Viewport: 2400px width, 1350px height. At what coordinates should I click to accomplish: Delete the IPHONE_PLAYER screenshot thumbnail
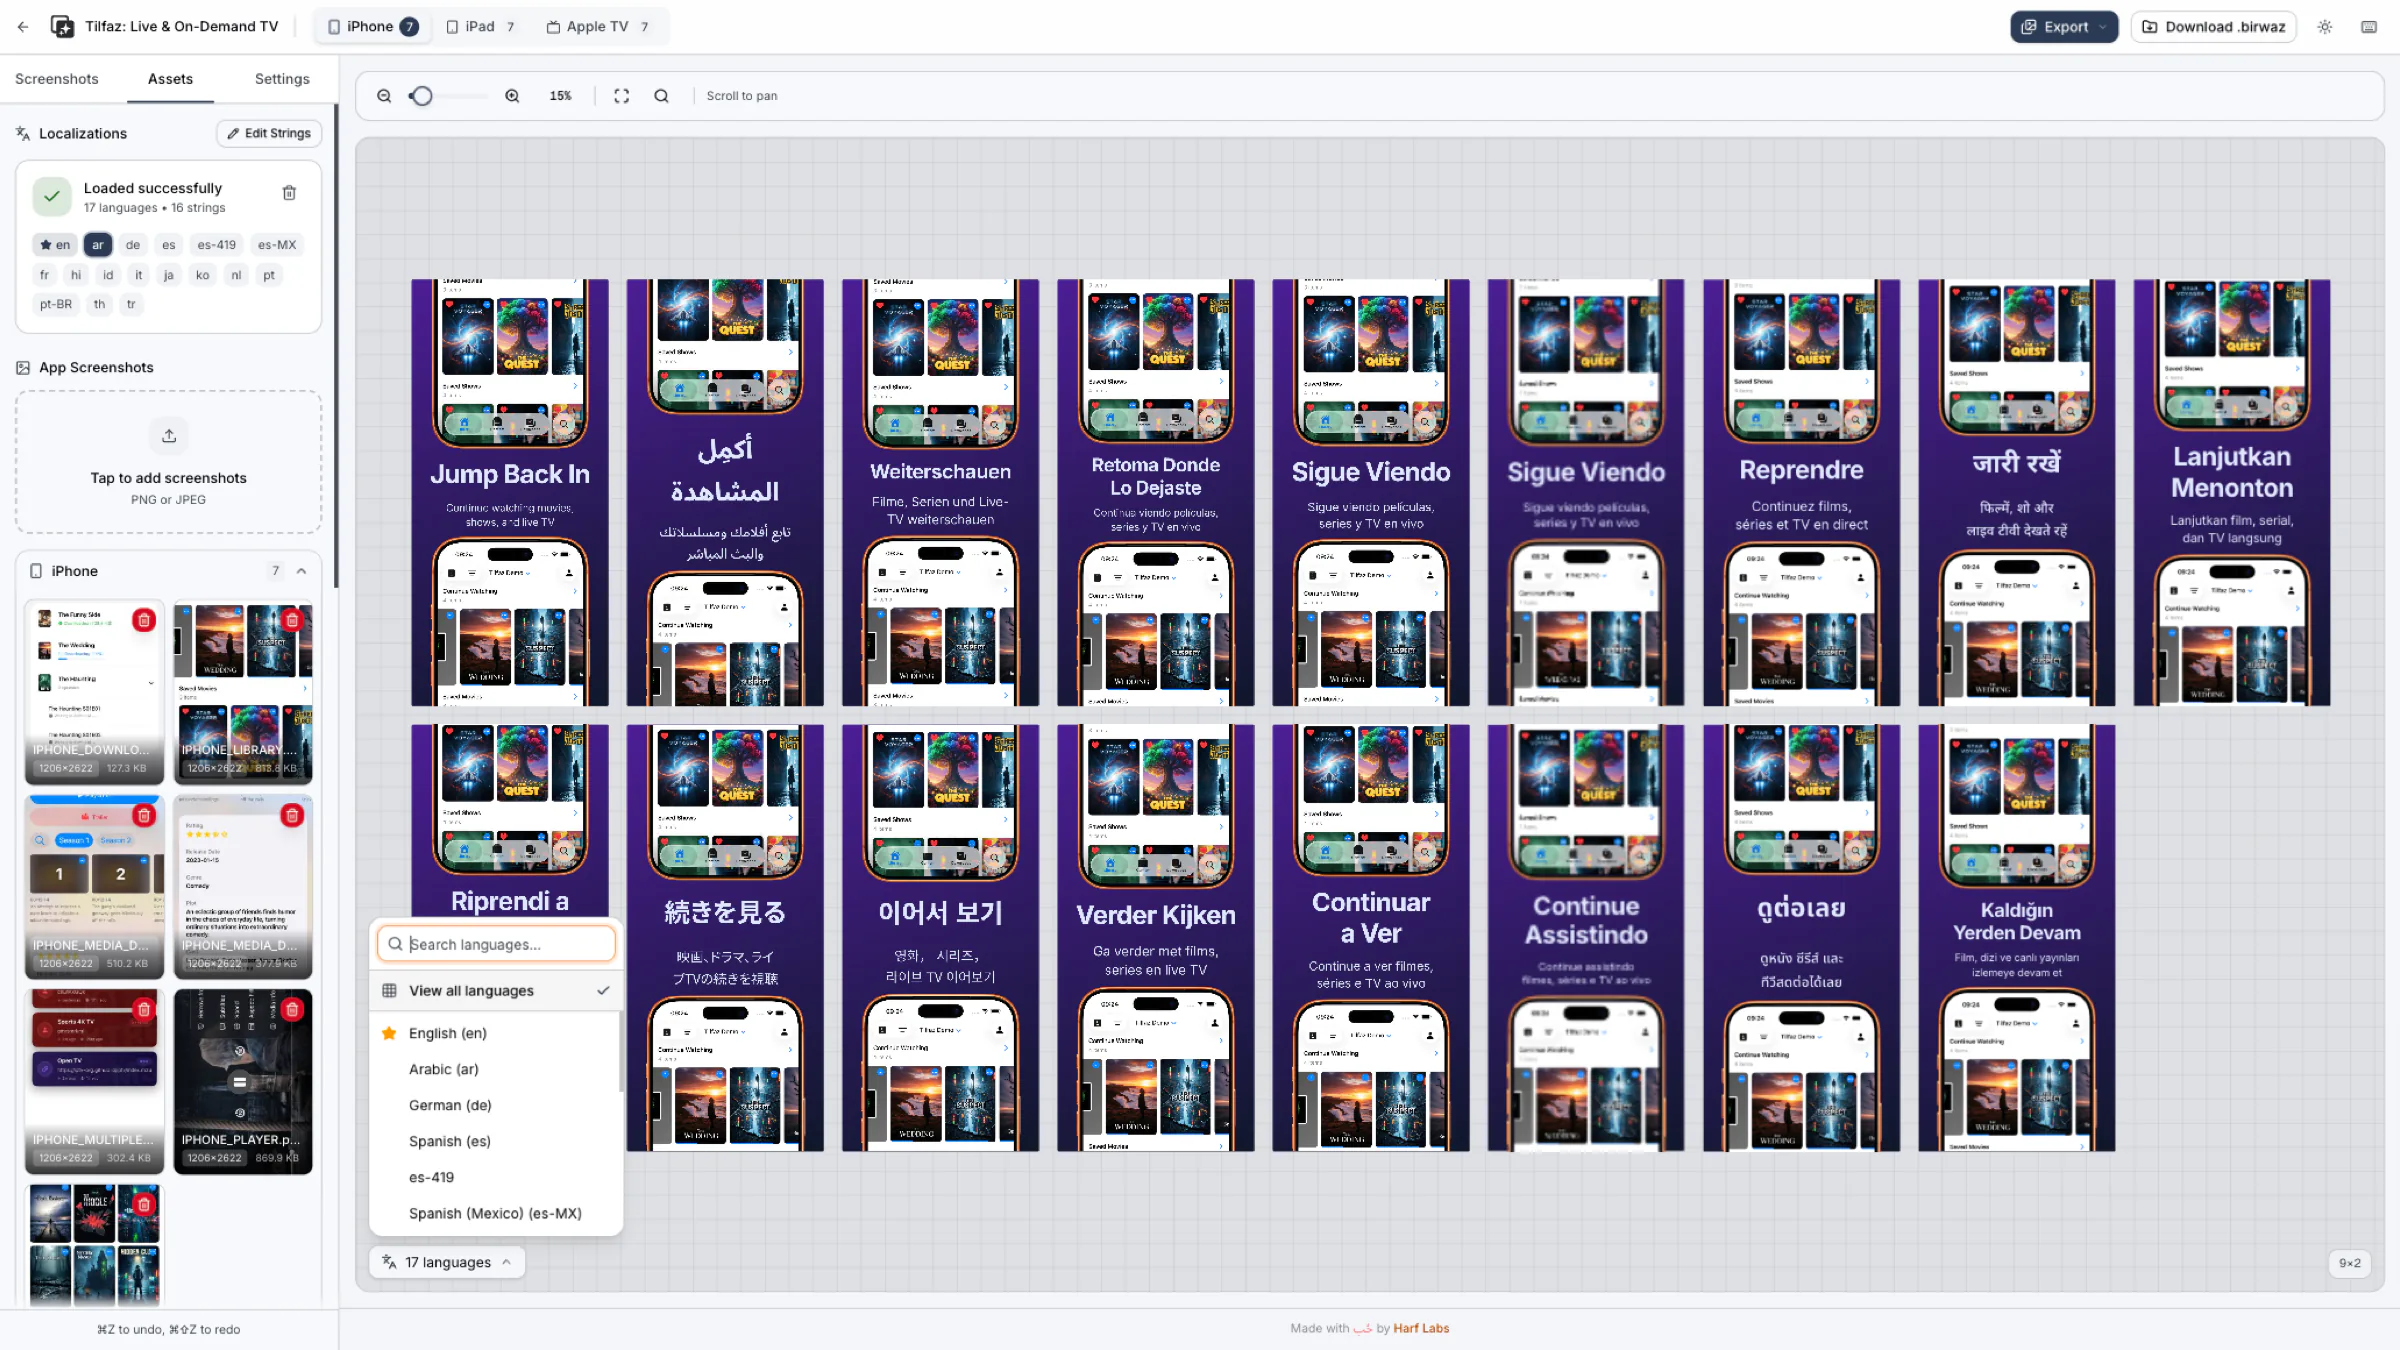tap(292, 1009)
